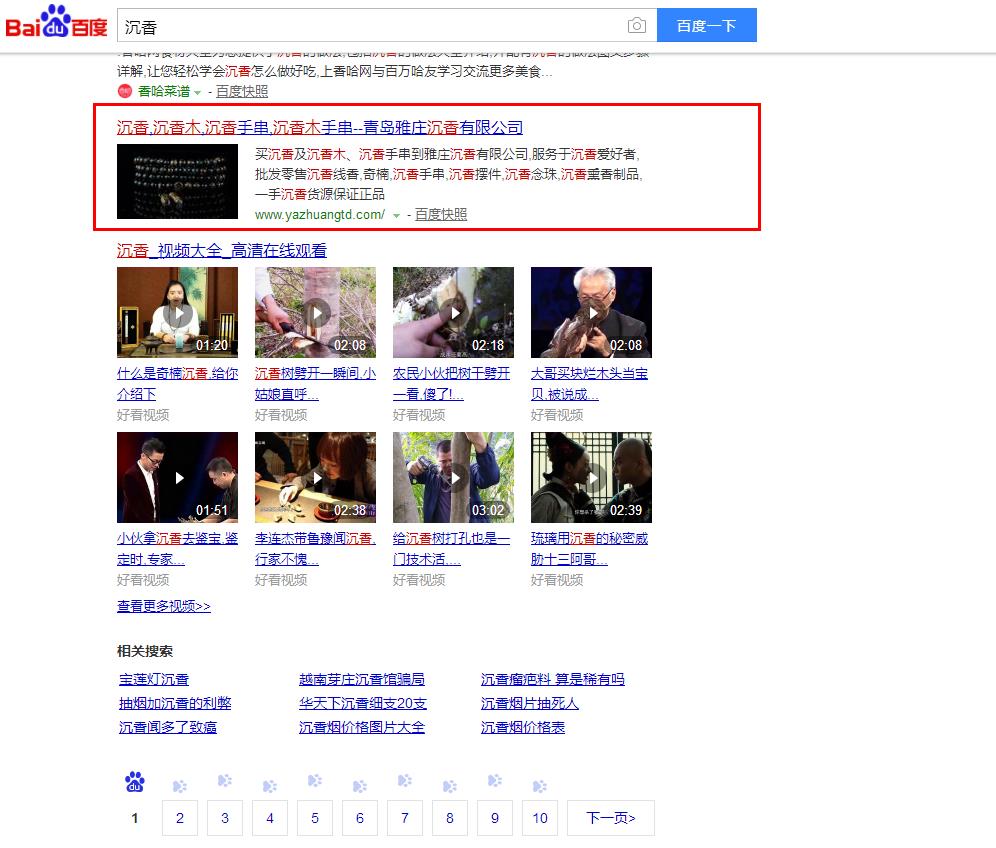Play the 01:20 video thumbnail
The image size is (996, 848).
click(x=177, y=313)
